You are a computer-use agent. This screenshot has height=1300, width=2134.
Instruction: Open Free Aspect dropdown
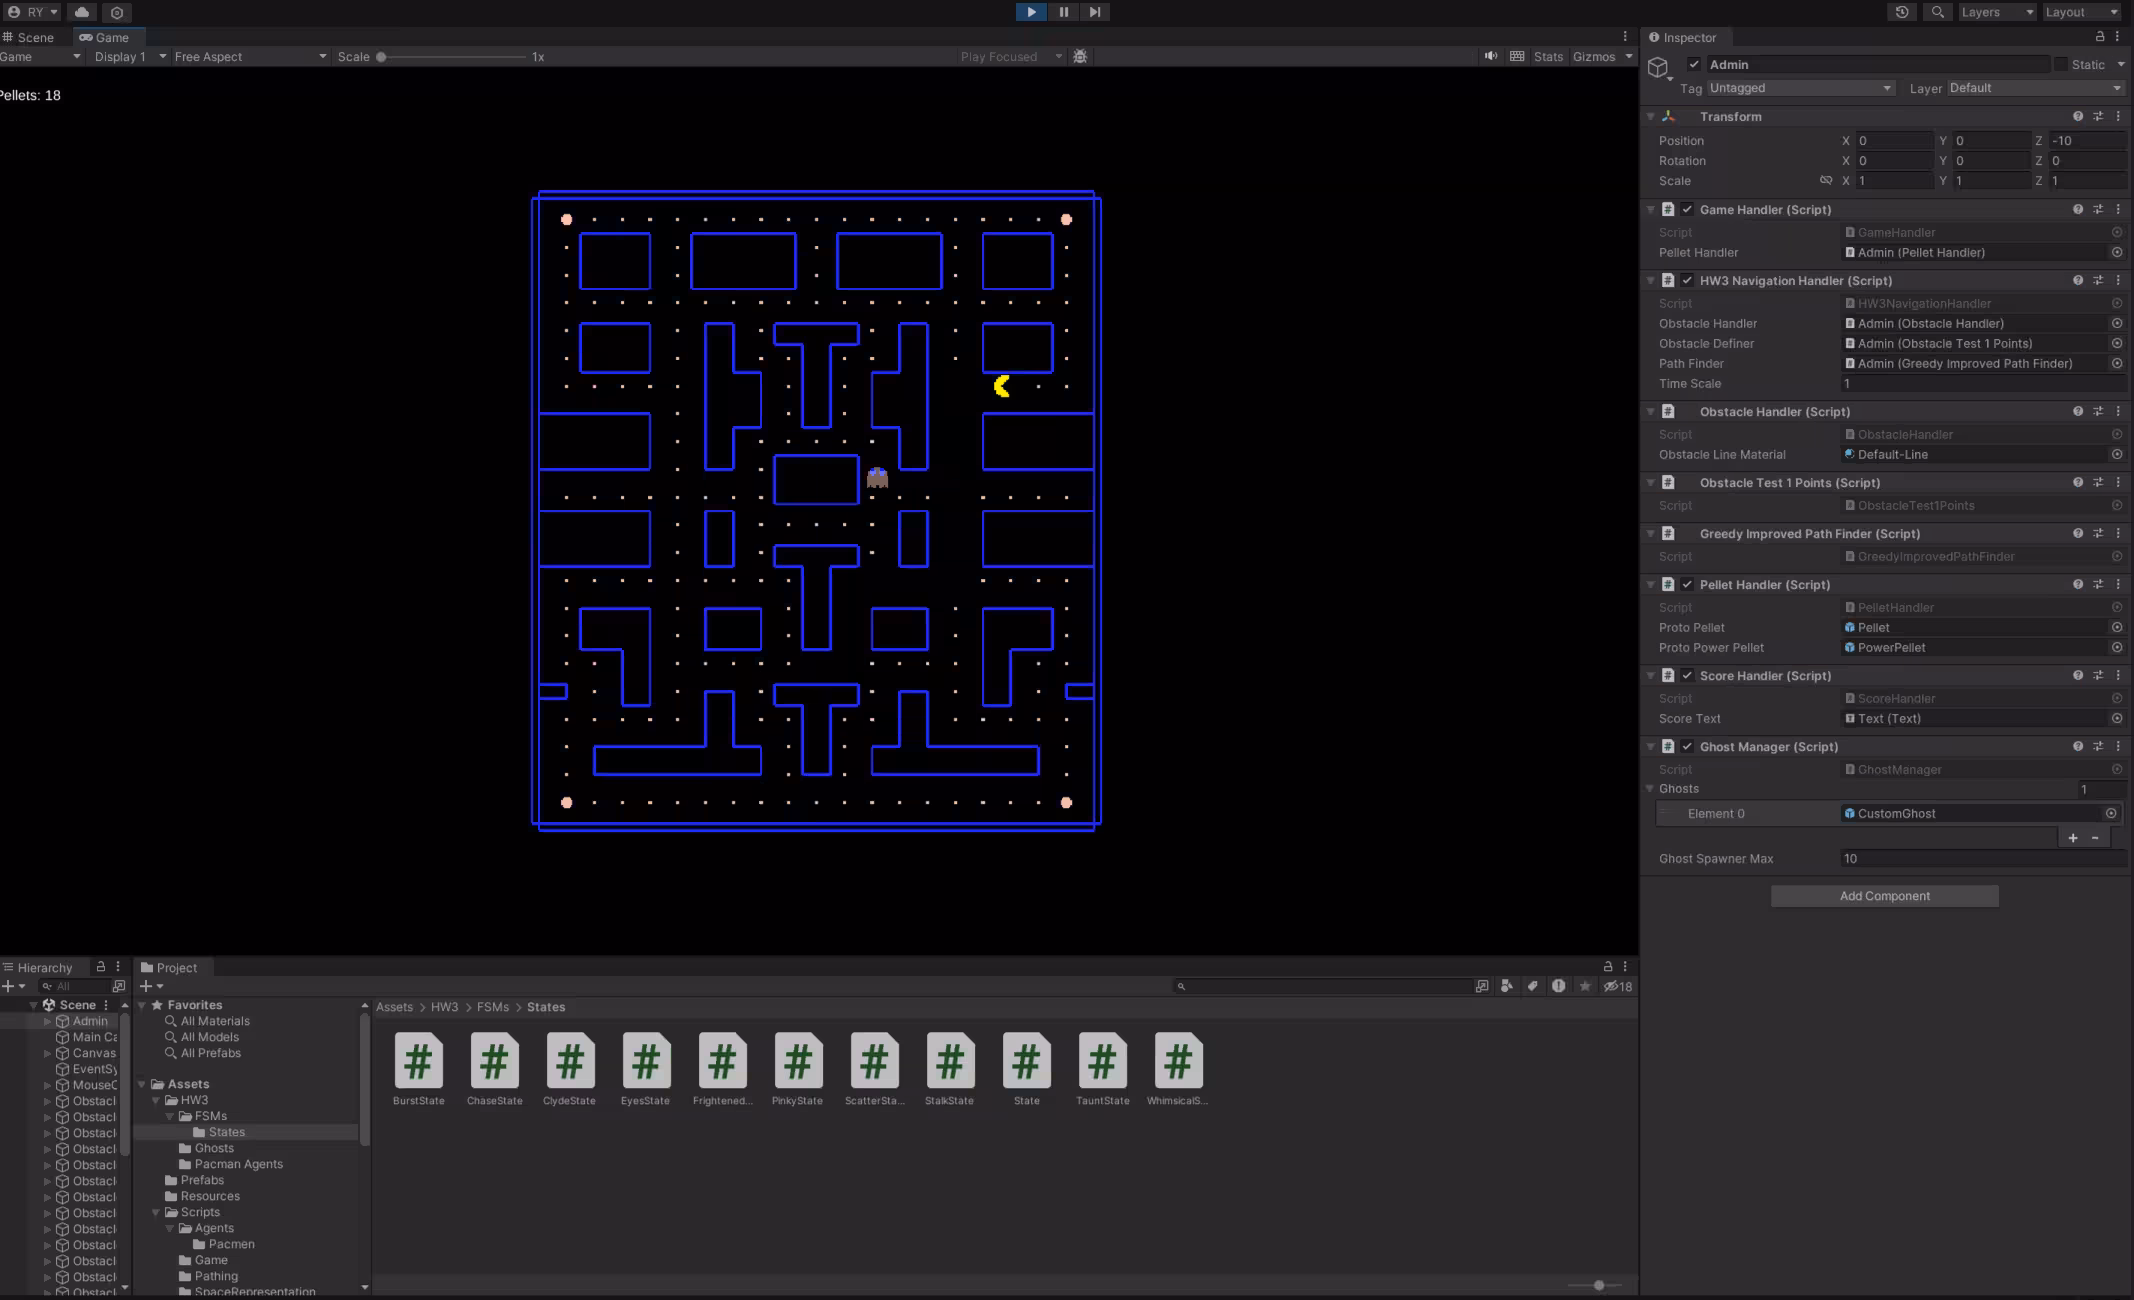pos(250,56)
